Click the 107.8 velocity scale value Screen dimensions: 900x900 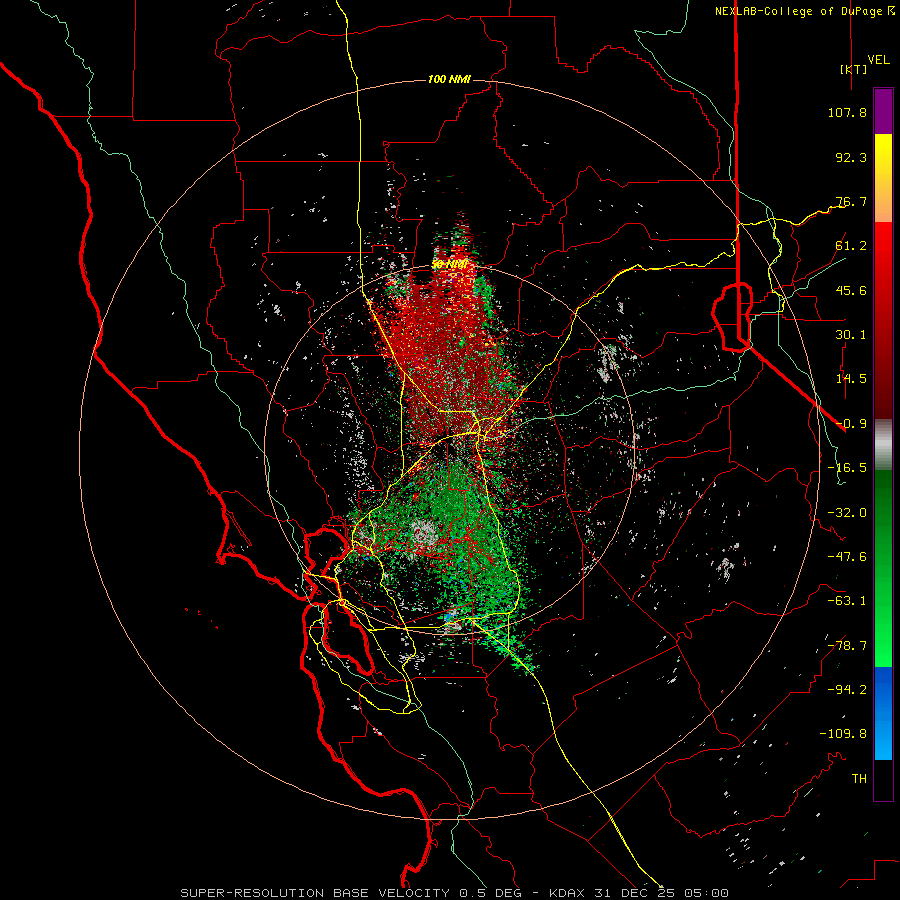[847, 112]
